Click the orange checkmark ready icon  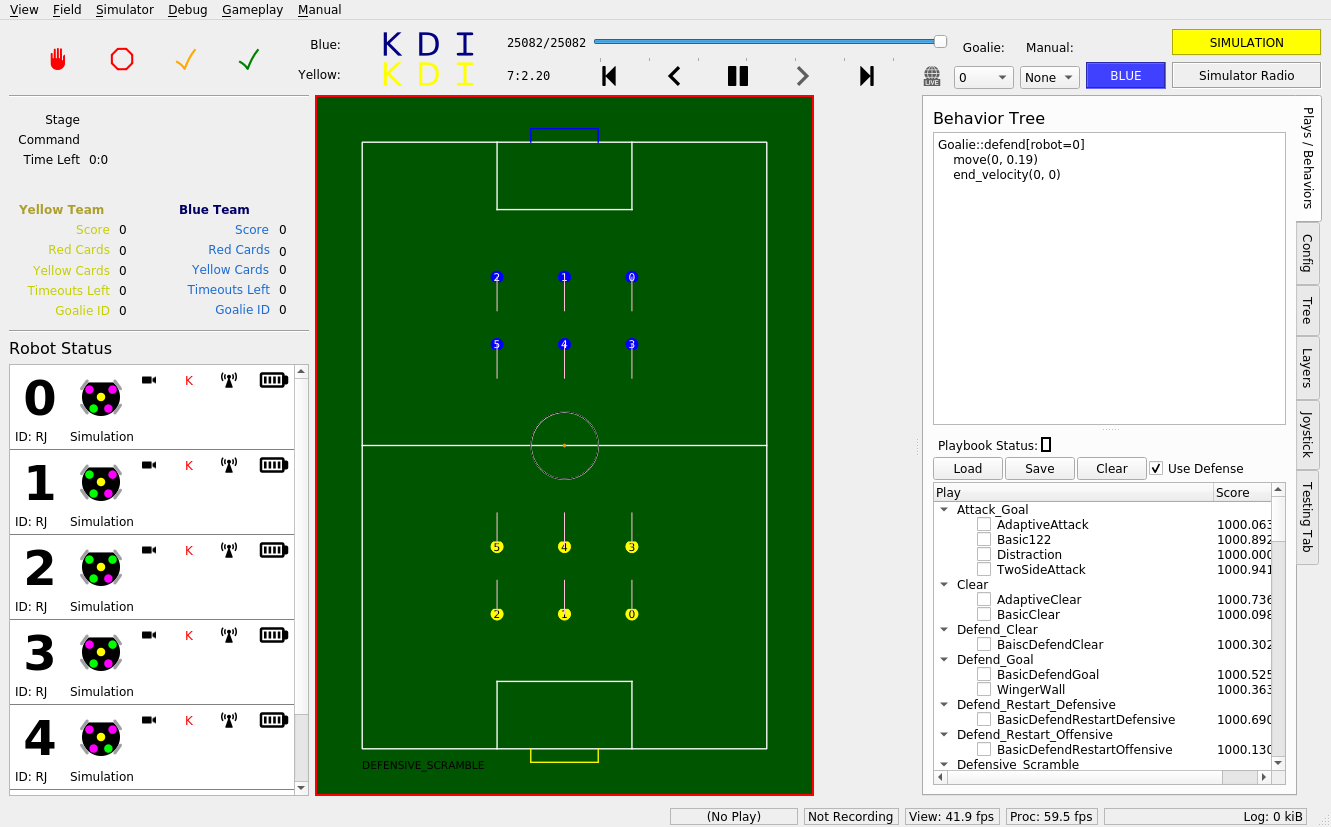tap(186, 60)
